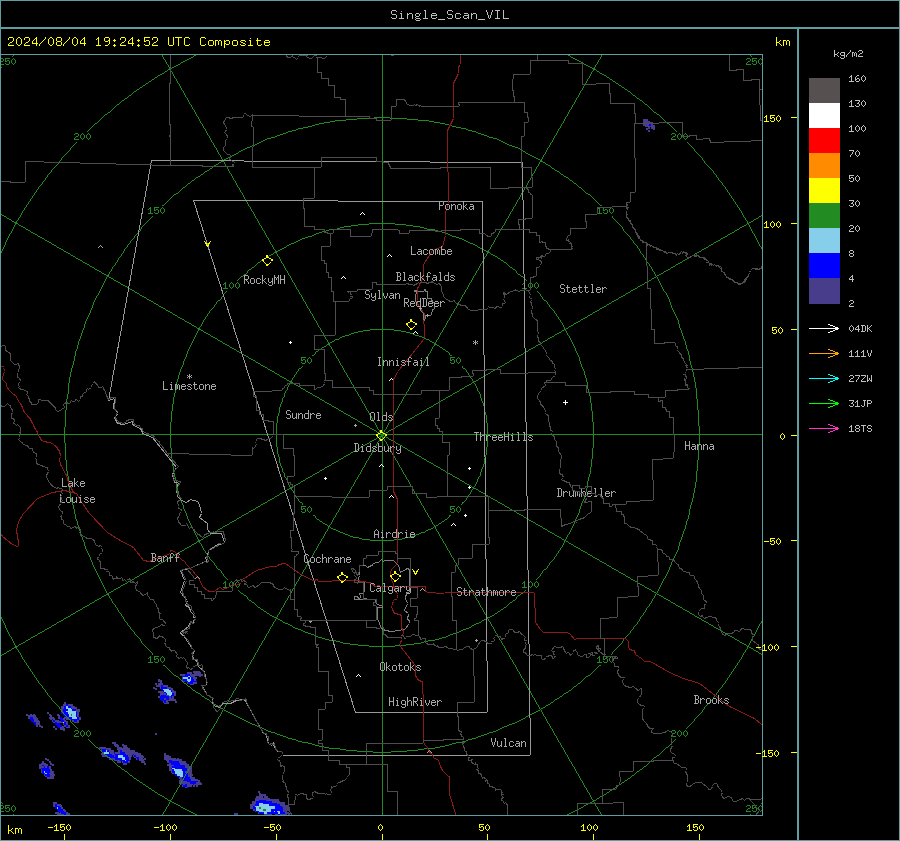This screenshot has width=900, height=841.
Task: Click the green 31JP arrow in legend
Action: tap(824, 404)
